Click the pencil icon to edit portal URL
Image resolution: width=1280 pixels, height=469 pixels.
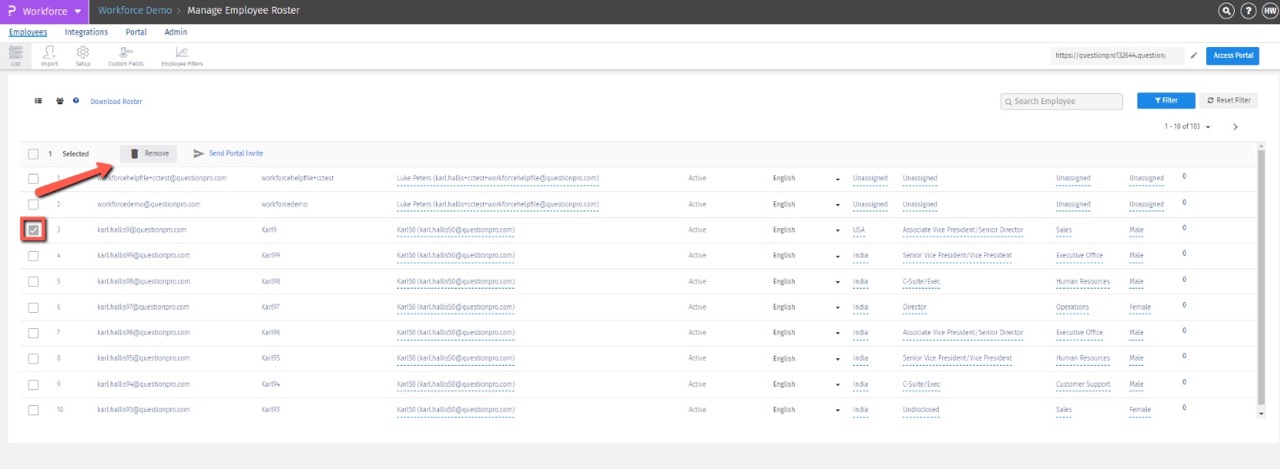[x=1193, y=56]
